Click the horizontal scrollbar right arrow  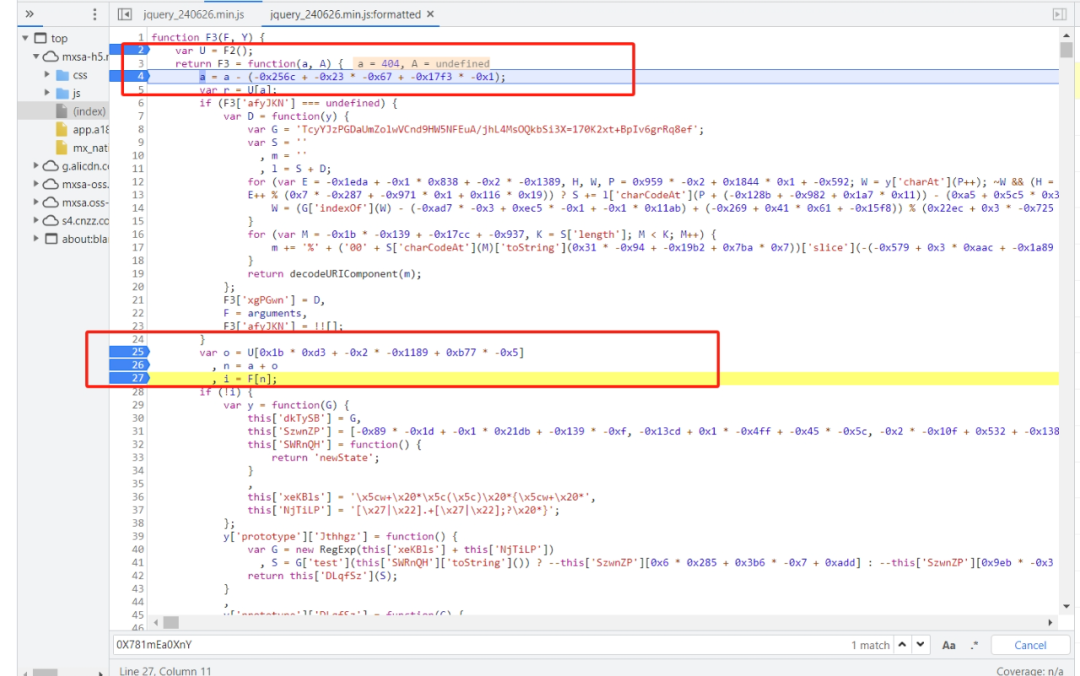(1050, 622)
